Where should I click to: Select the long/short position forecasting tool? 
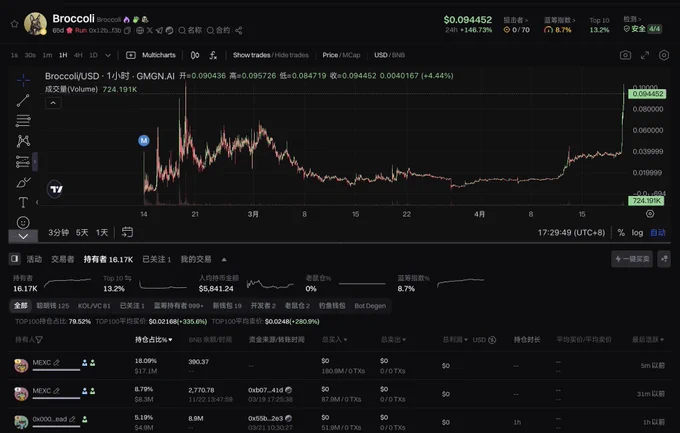click(23, 161)
